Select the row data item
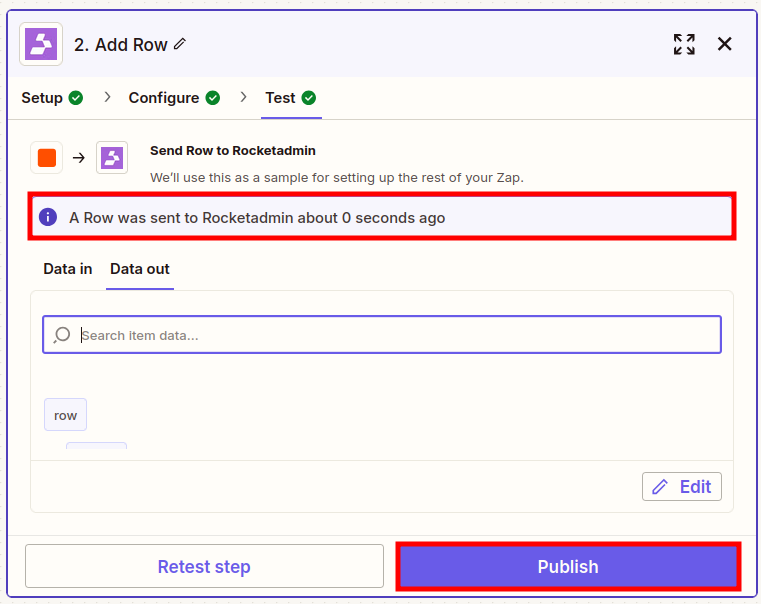The width and height of the screenshot is (761, 604). (x=66, y=415)
